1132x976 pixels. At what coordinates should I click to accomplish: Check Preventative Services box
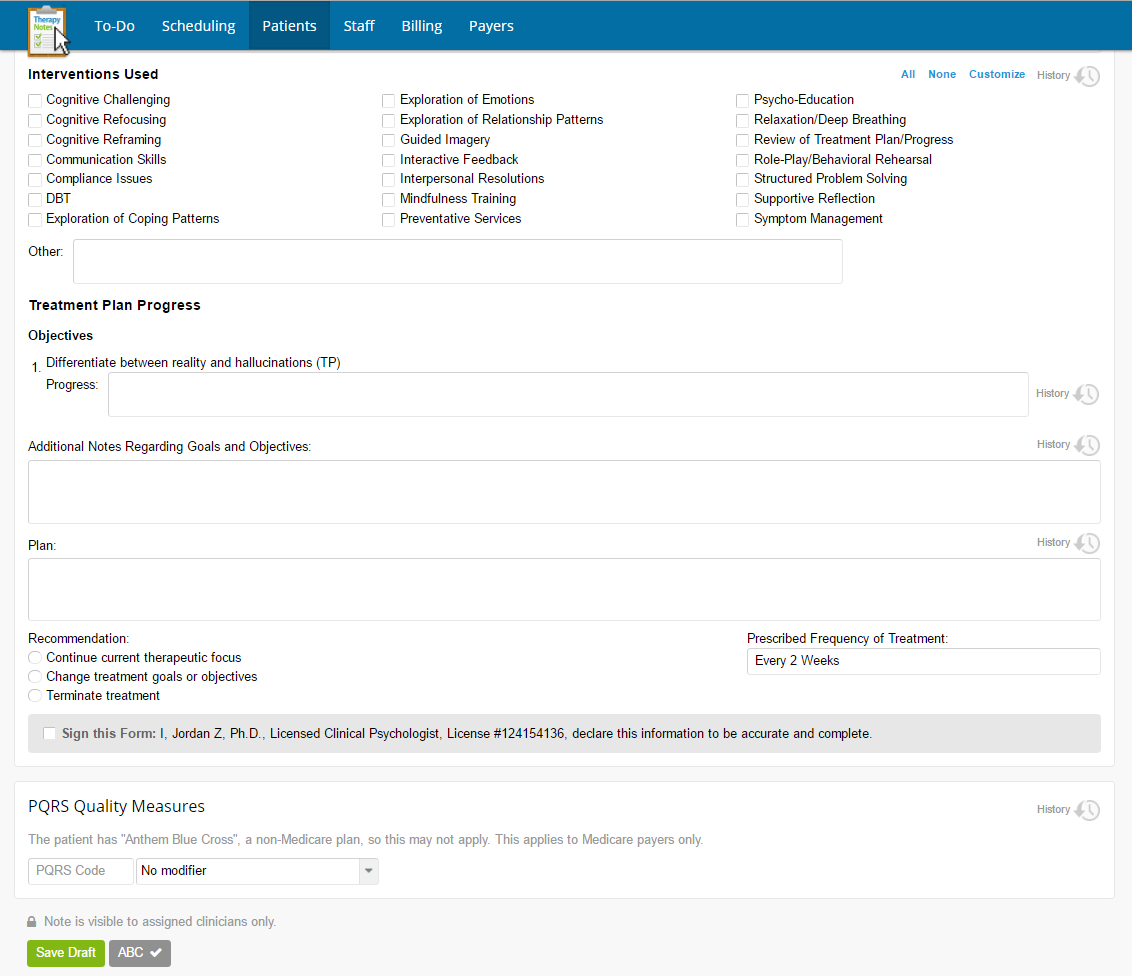[388, 219]
